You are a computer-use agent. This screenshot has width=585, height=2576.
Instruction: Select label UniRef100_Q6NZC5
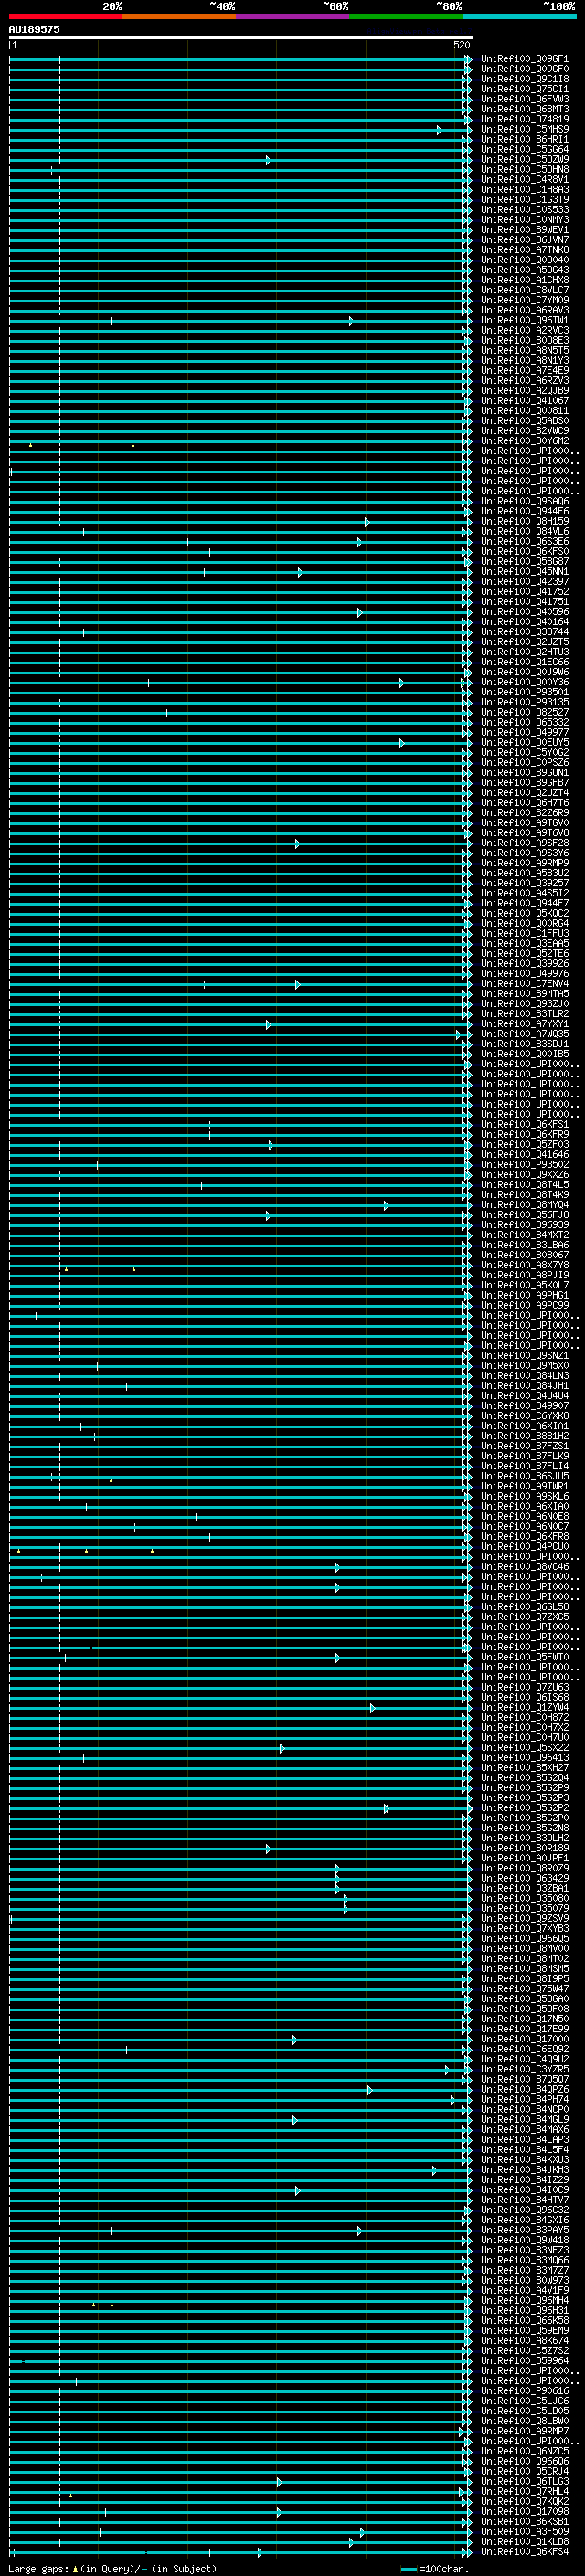click(524, 2452)
